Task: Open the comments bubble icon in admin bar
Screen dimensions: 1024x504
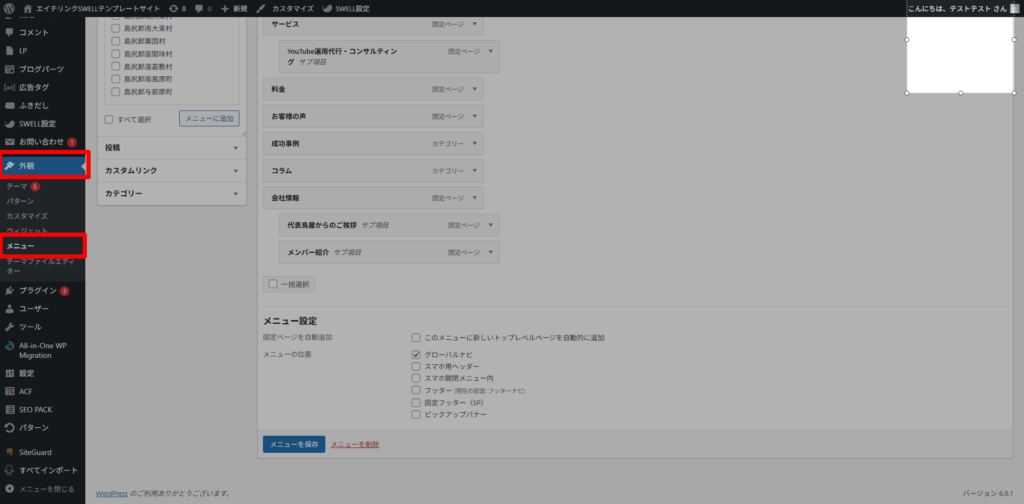Action: 199,8
